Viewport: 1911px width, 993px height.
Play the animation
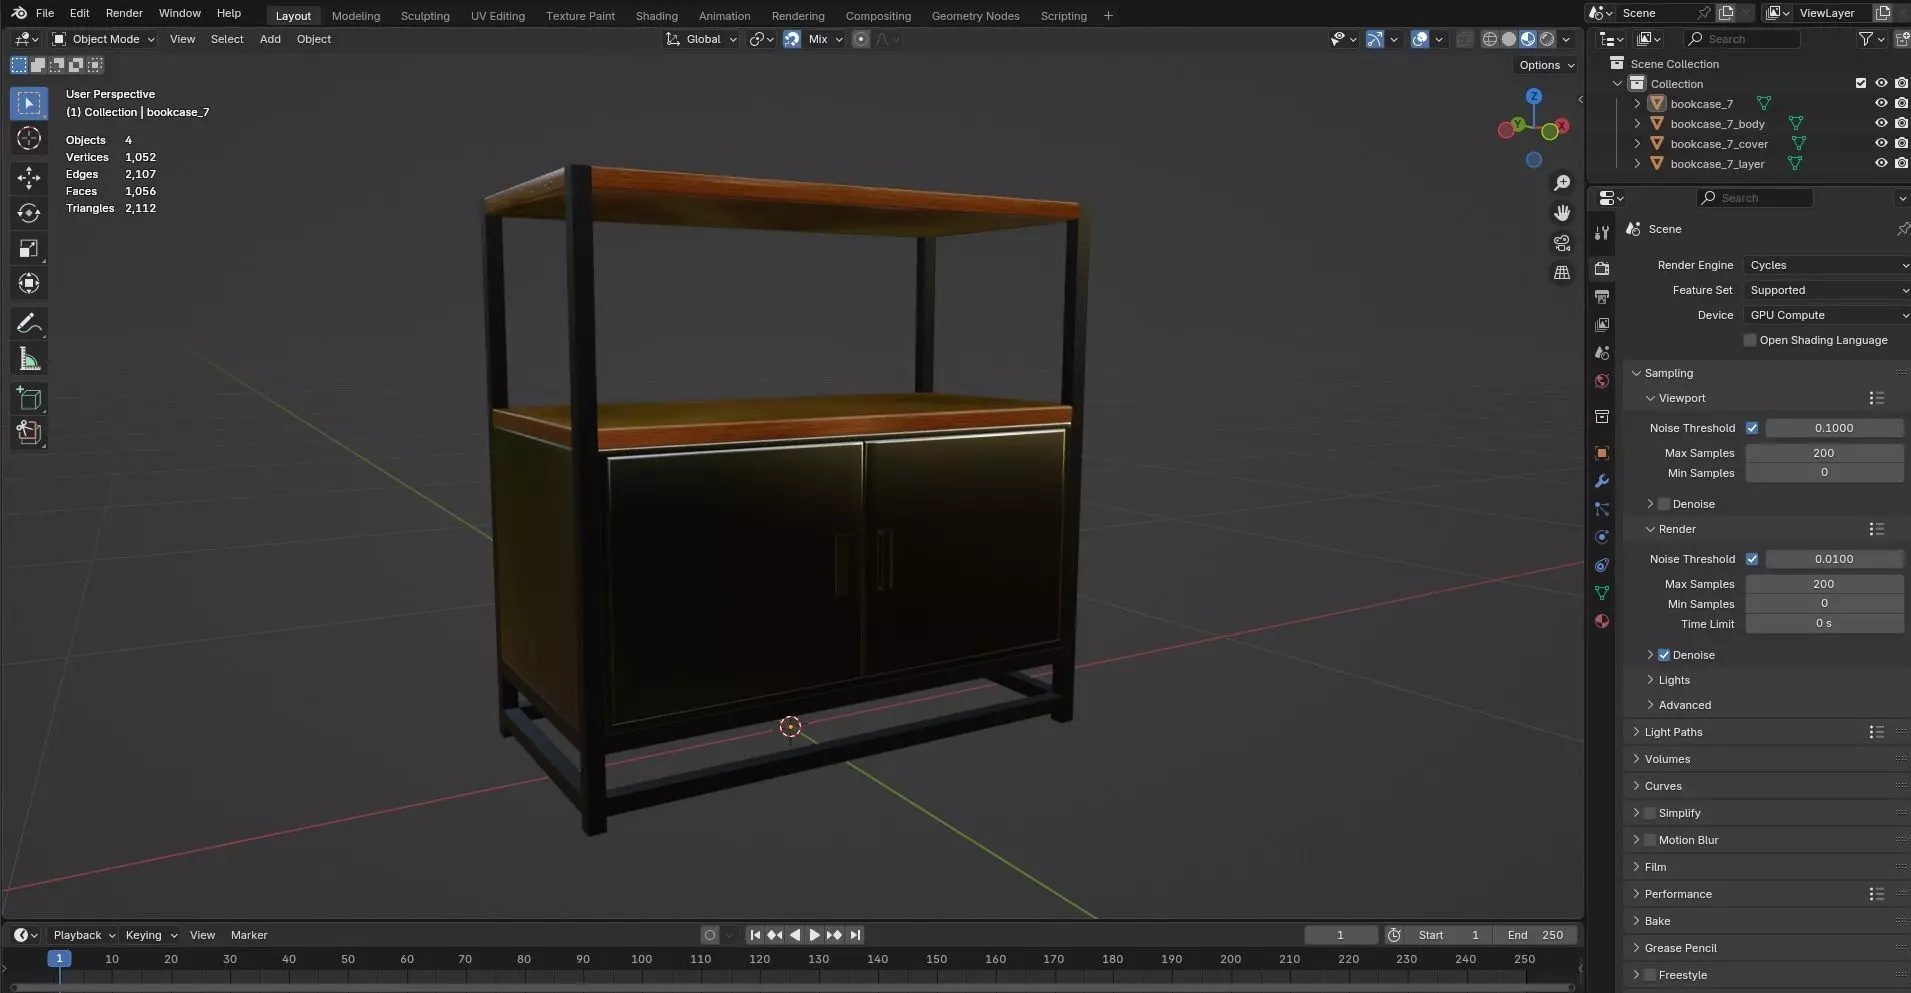(x=814, y=935)
